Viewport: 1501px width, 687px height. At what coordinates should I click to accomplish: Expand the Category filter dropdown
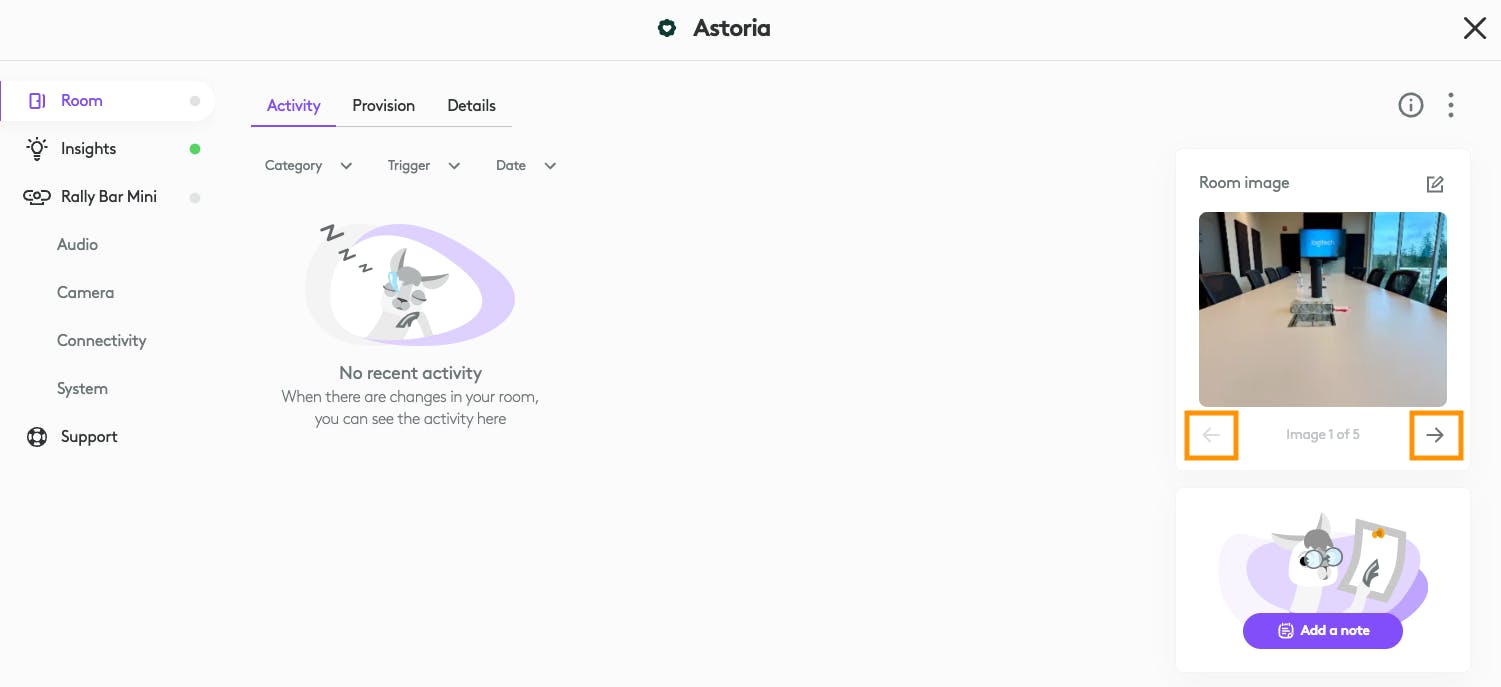308,166
